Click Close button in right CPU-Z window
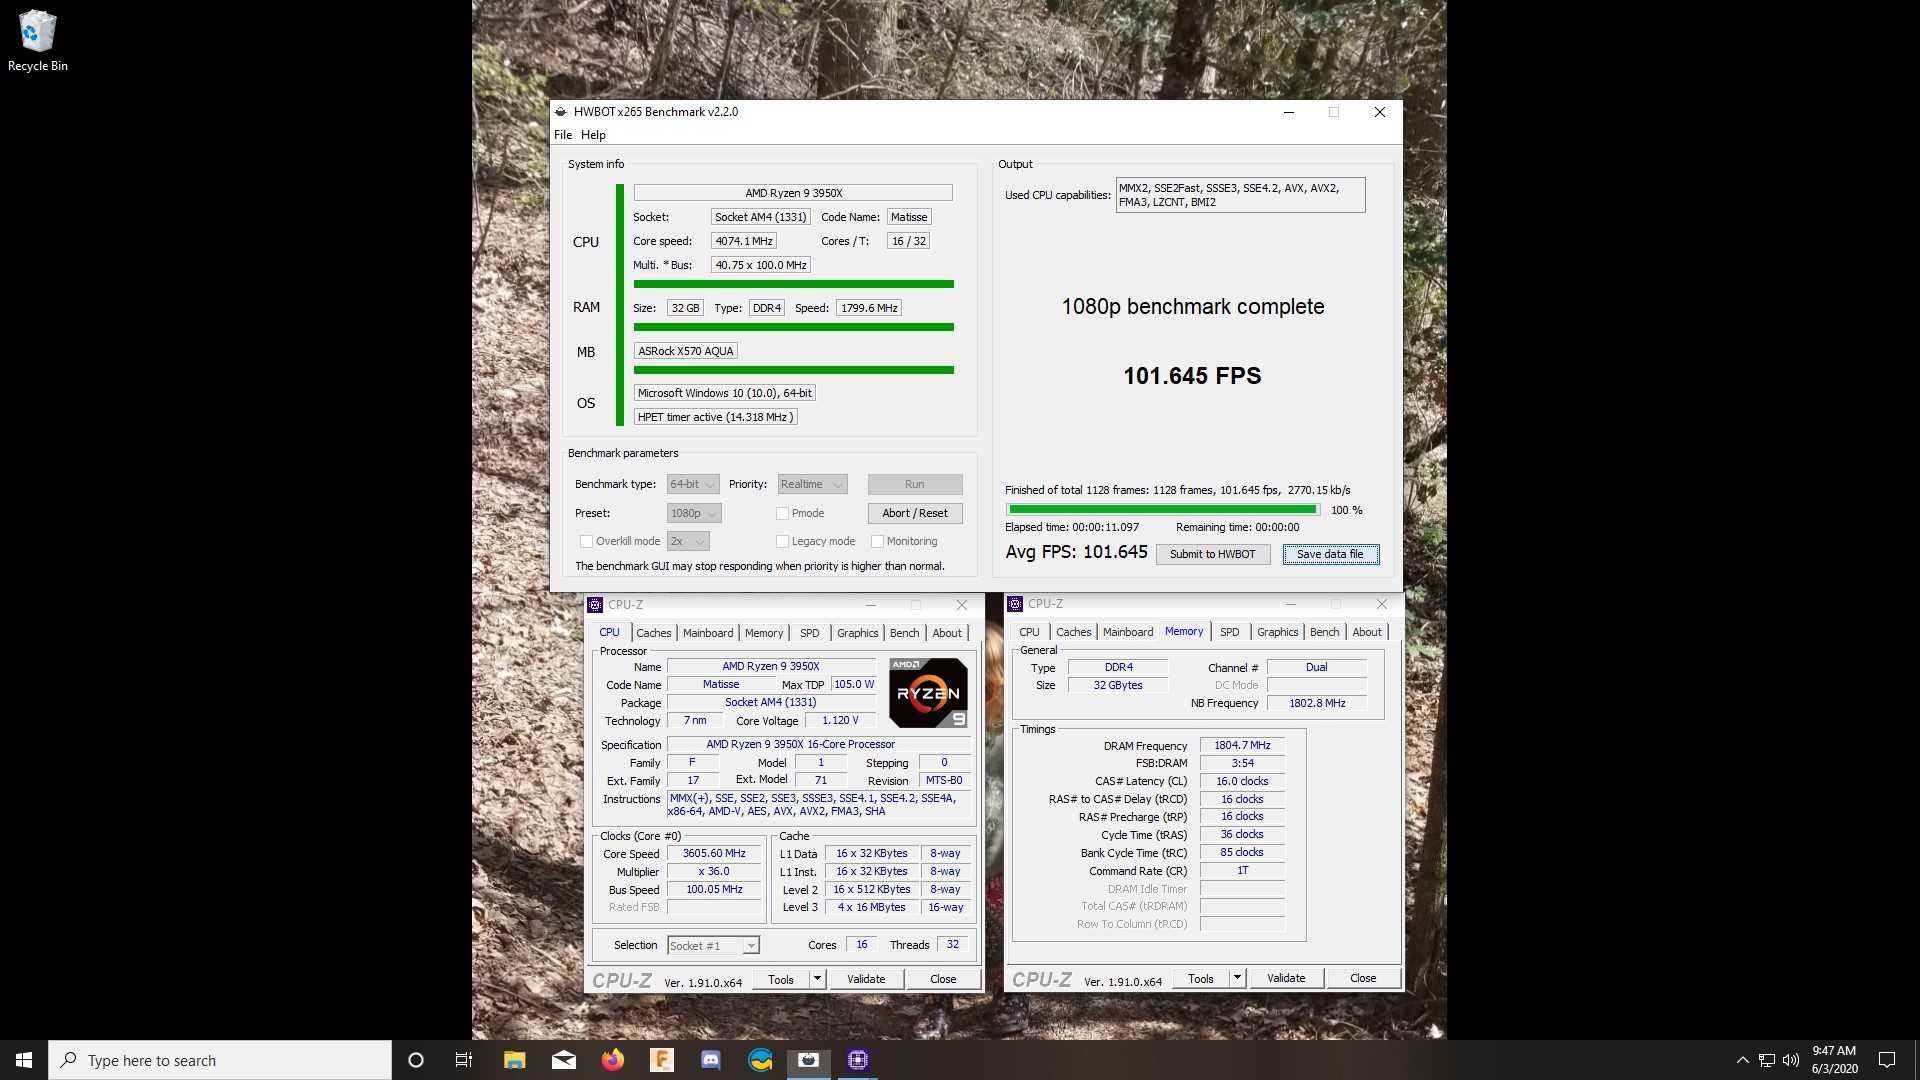Image resolution: width=1920 pixels, height=1080 pixels. click(1363, 978)
